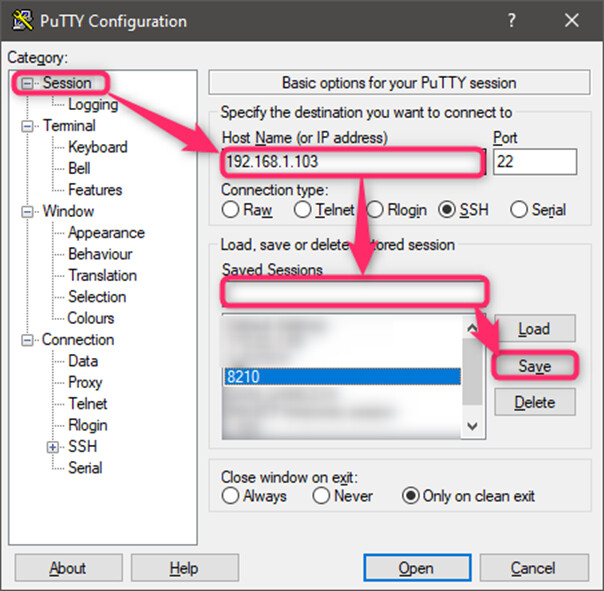
Task: Open the Window category
Action: click(68, 211)
